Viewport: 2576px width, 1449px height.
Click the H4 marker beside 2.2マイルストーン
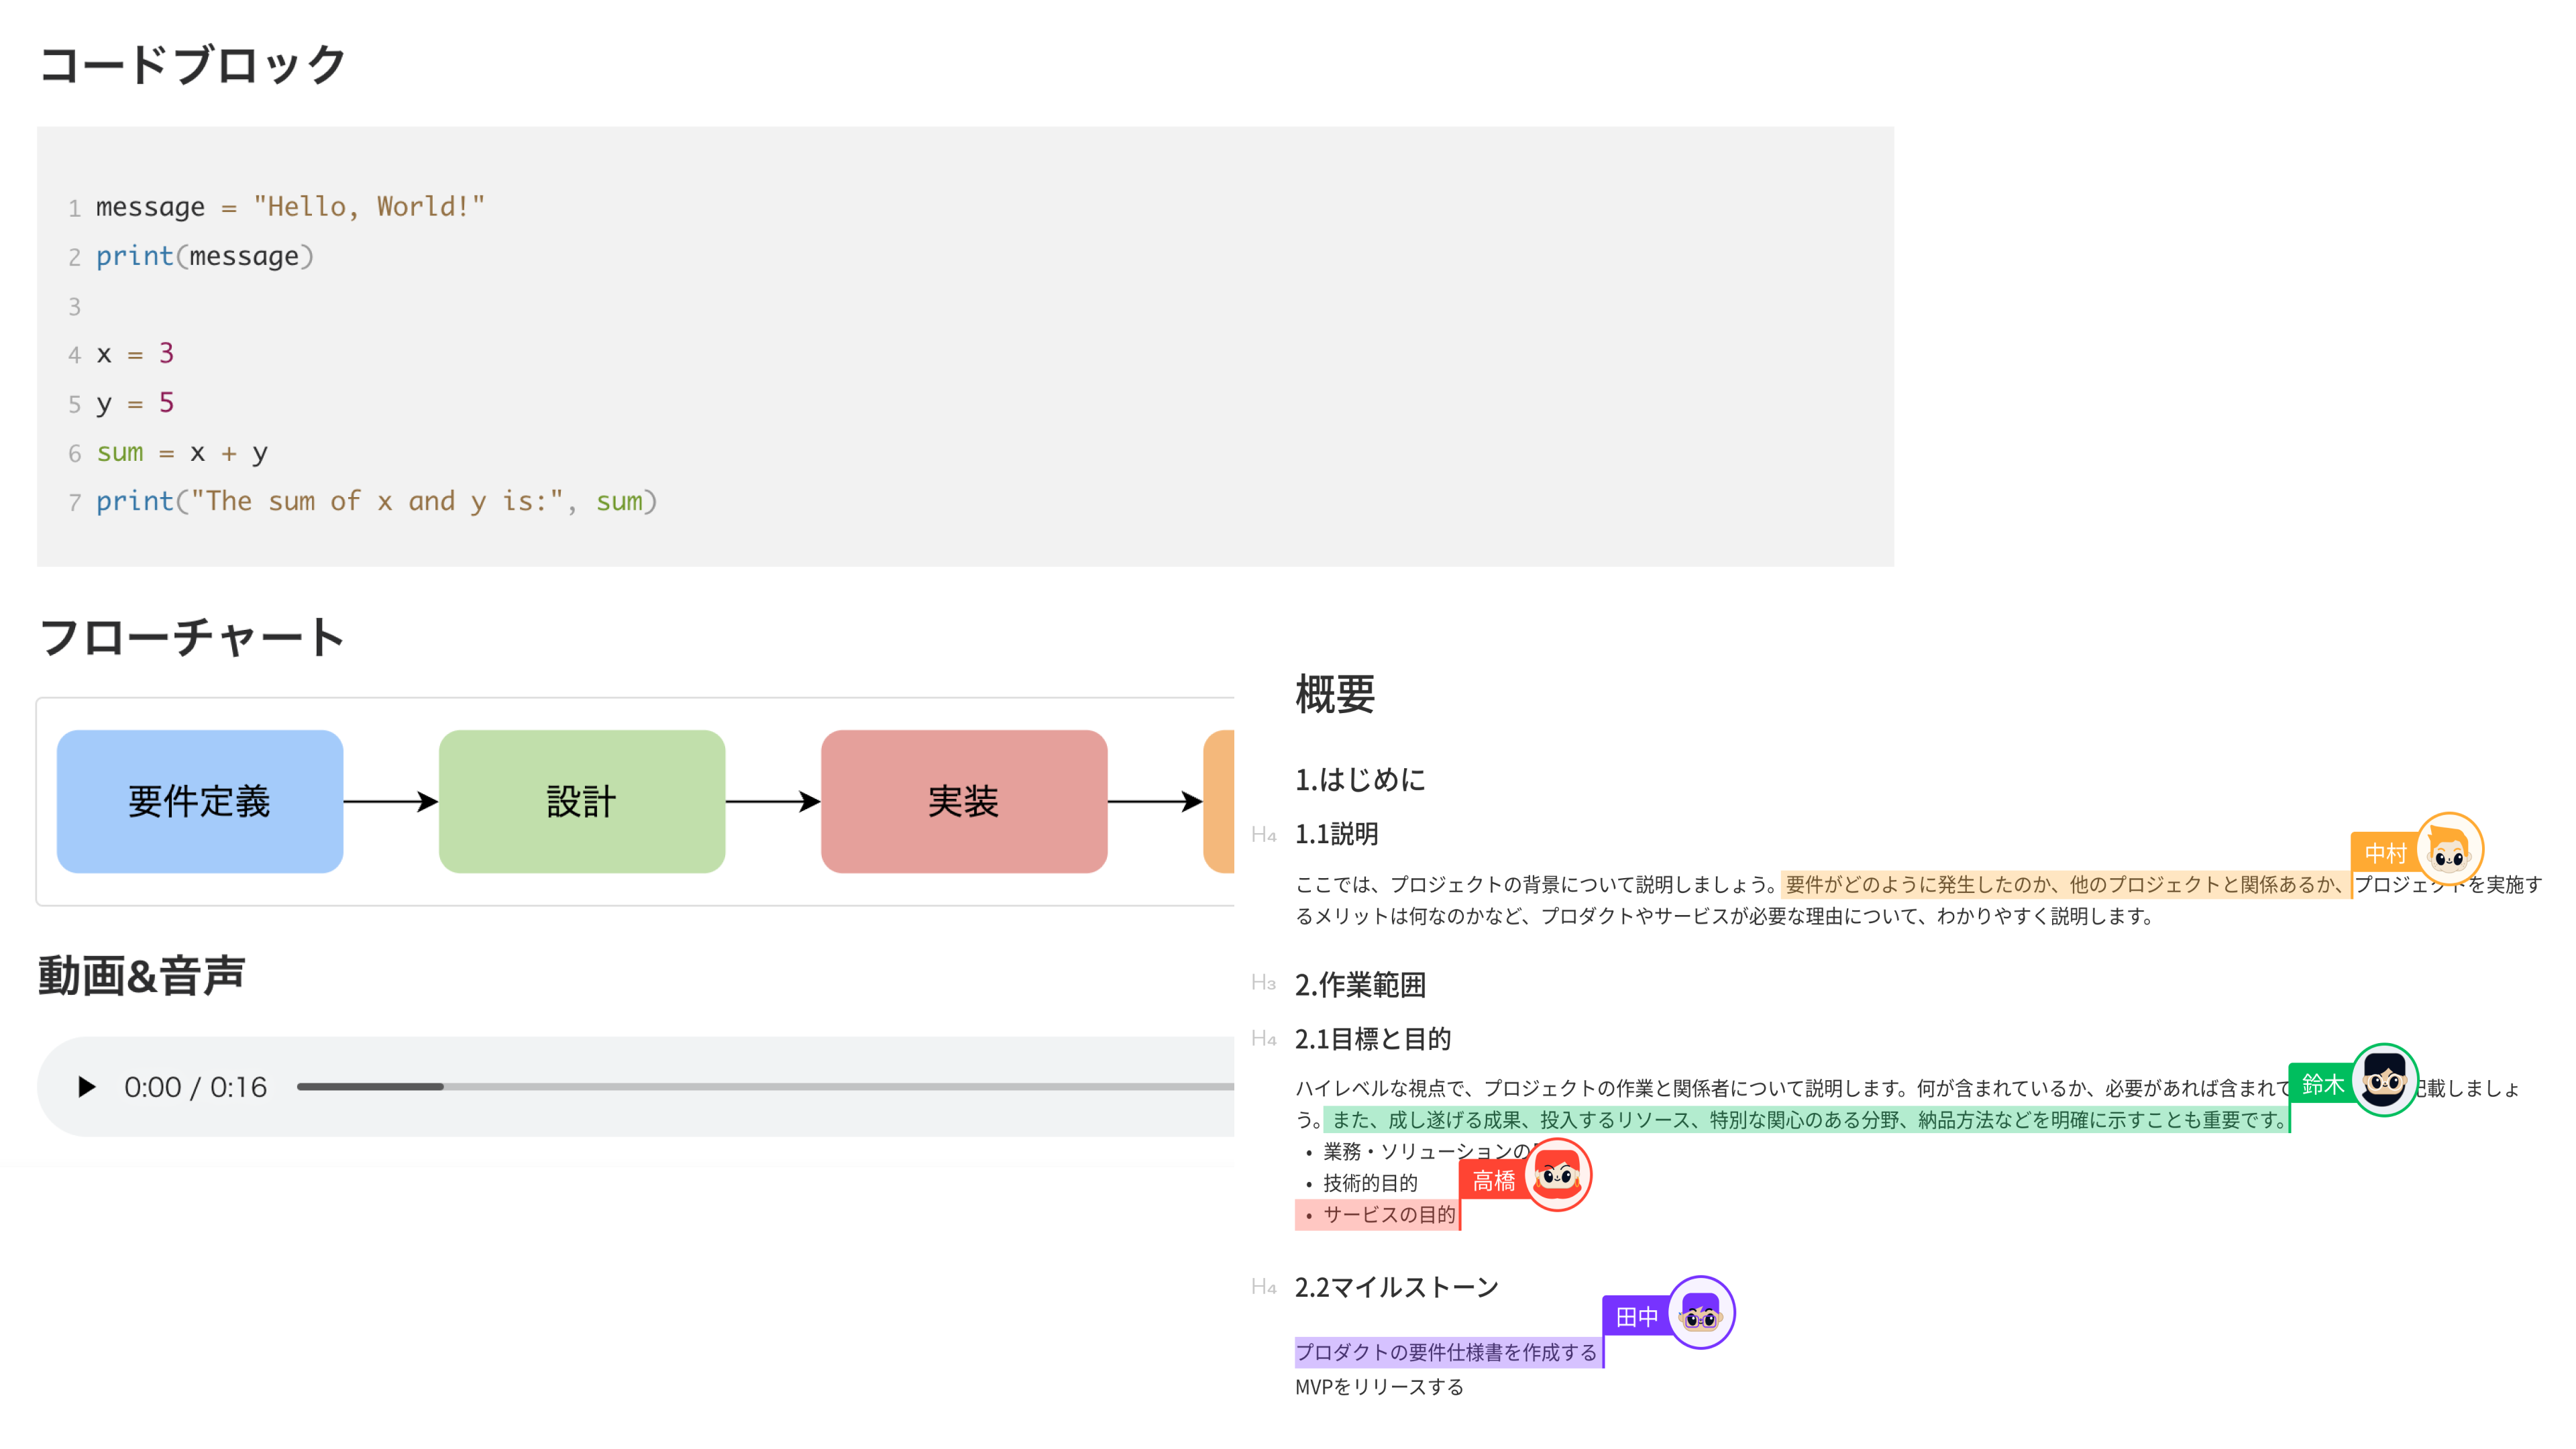pyautogui.click(x=1265, y=1288)
